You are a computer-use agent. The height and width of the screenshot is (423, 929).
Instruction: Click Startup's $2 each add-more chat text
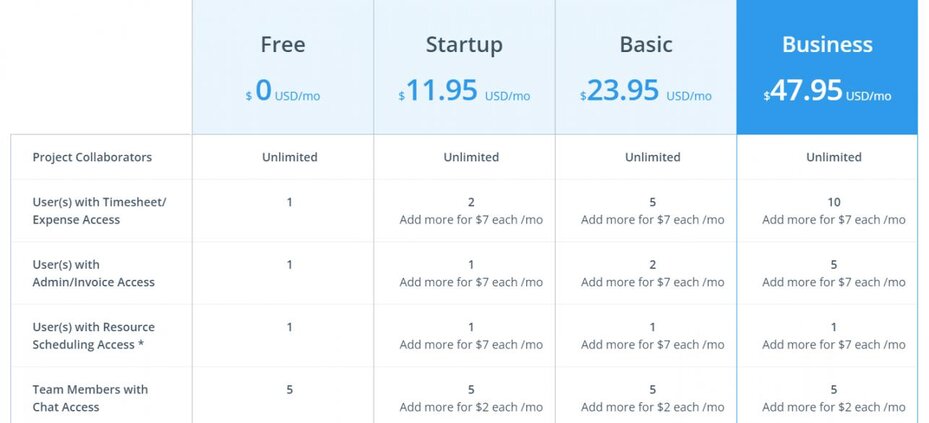coord(471,407)
